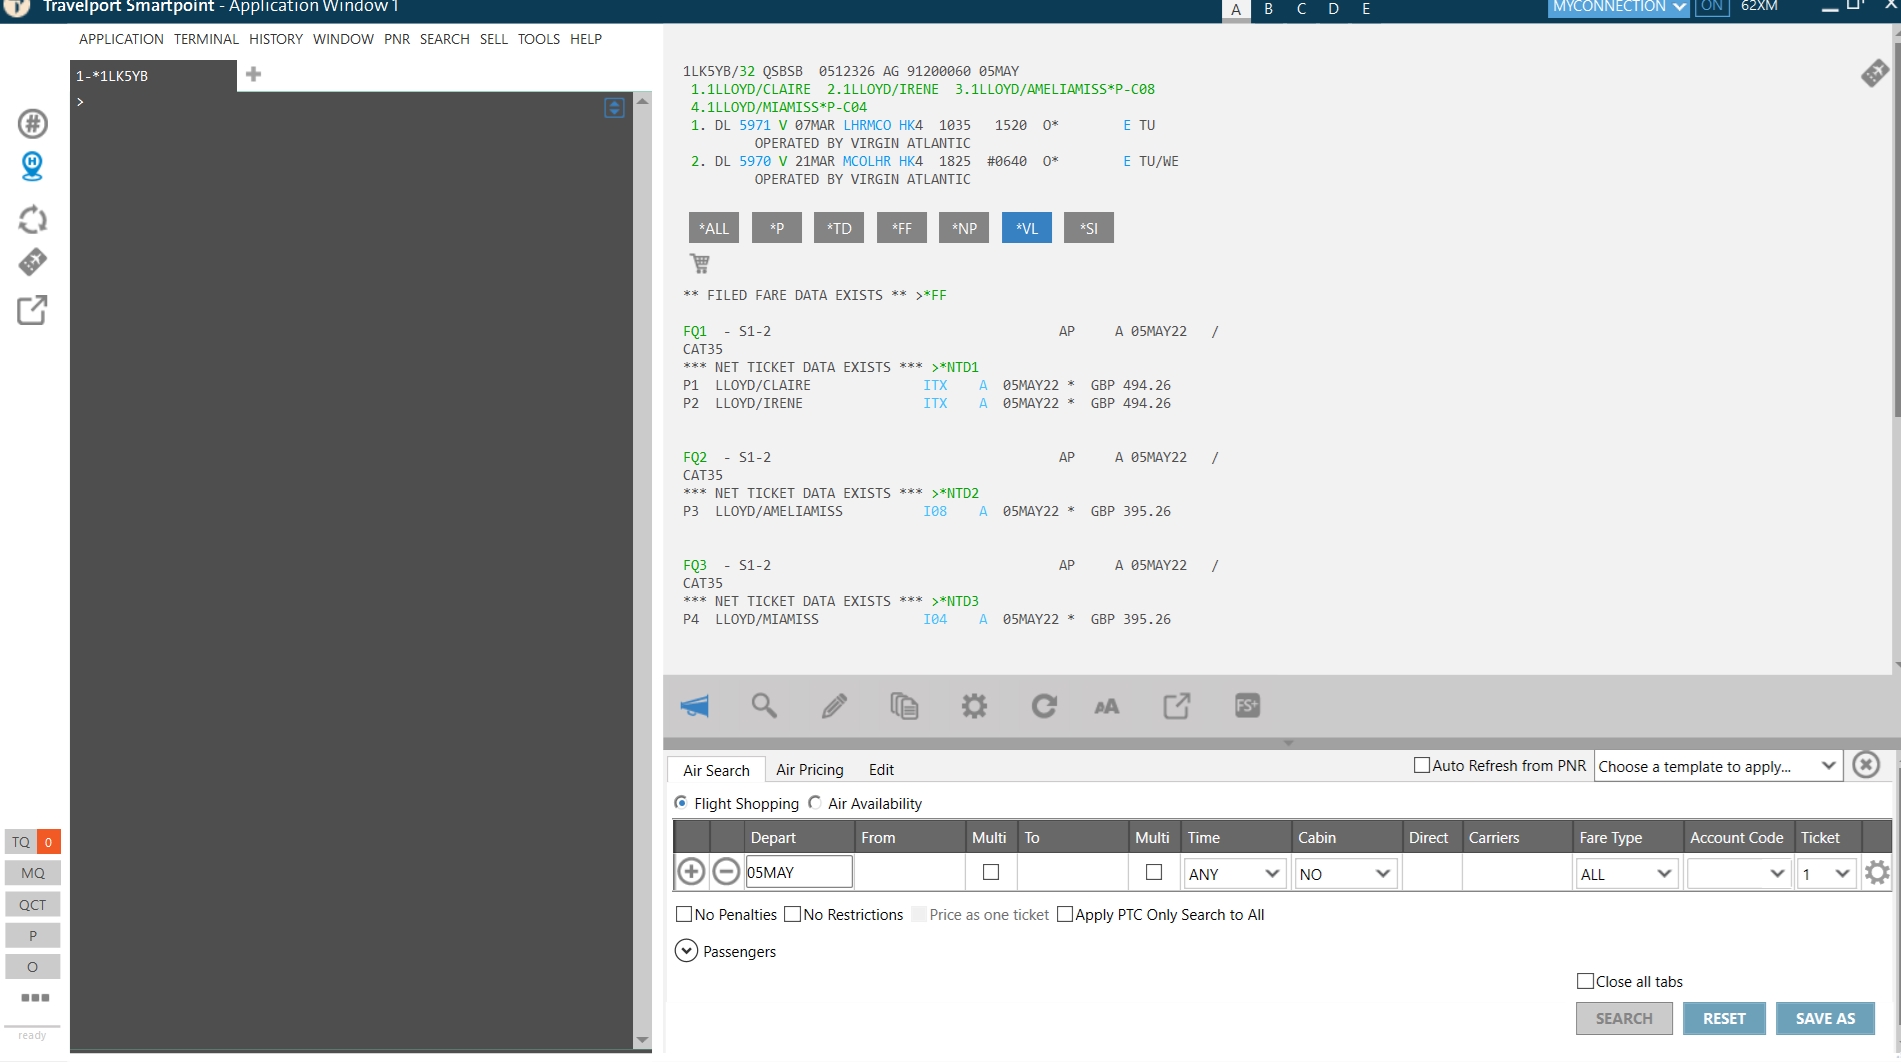Screen dimensions: 1901x1062
Task: Click the SAVE AS button
Action: click(1825, 1018)
